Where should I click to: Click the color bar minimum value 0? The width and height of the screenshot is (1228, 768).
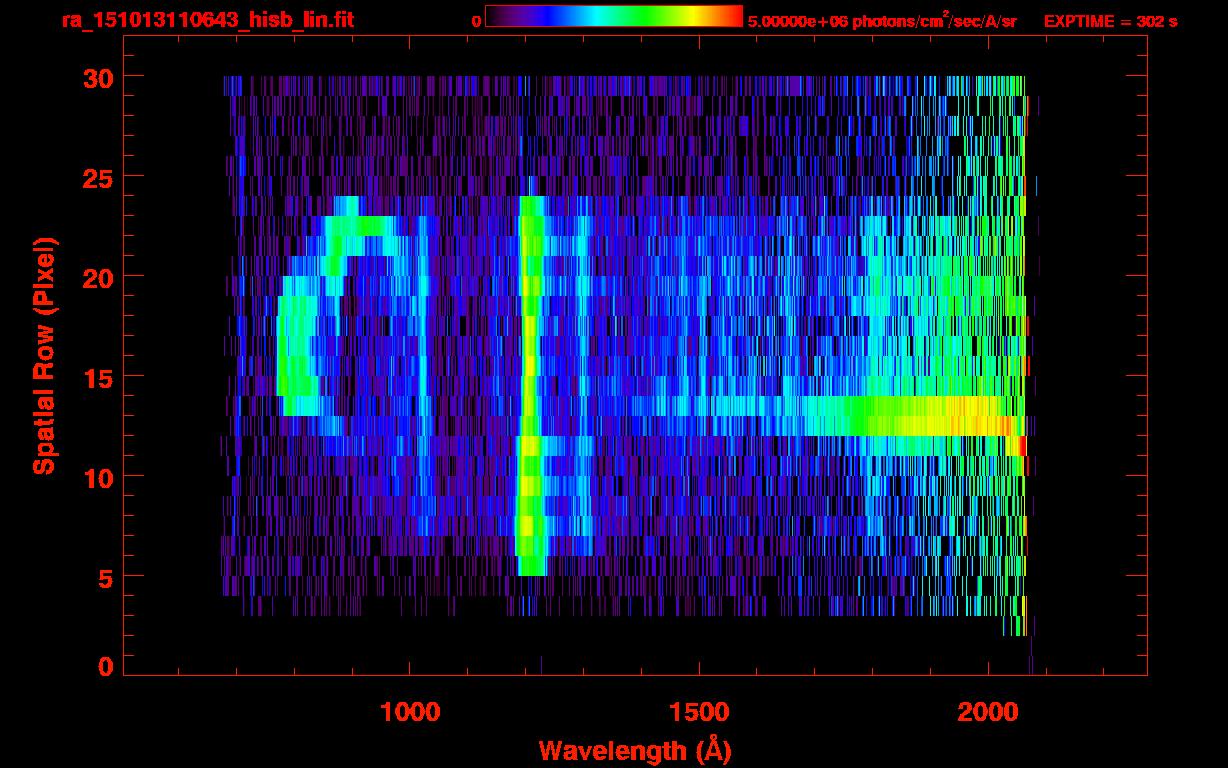[476, 21]
